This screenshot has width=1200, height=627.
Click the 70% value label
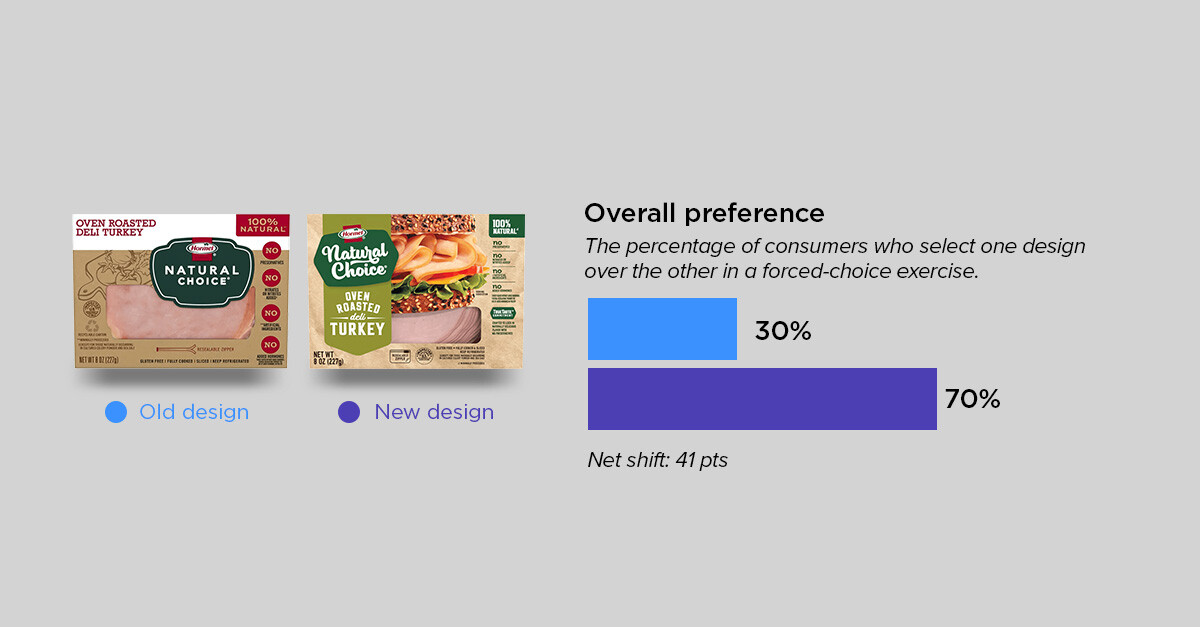pos(973,400)
